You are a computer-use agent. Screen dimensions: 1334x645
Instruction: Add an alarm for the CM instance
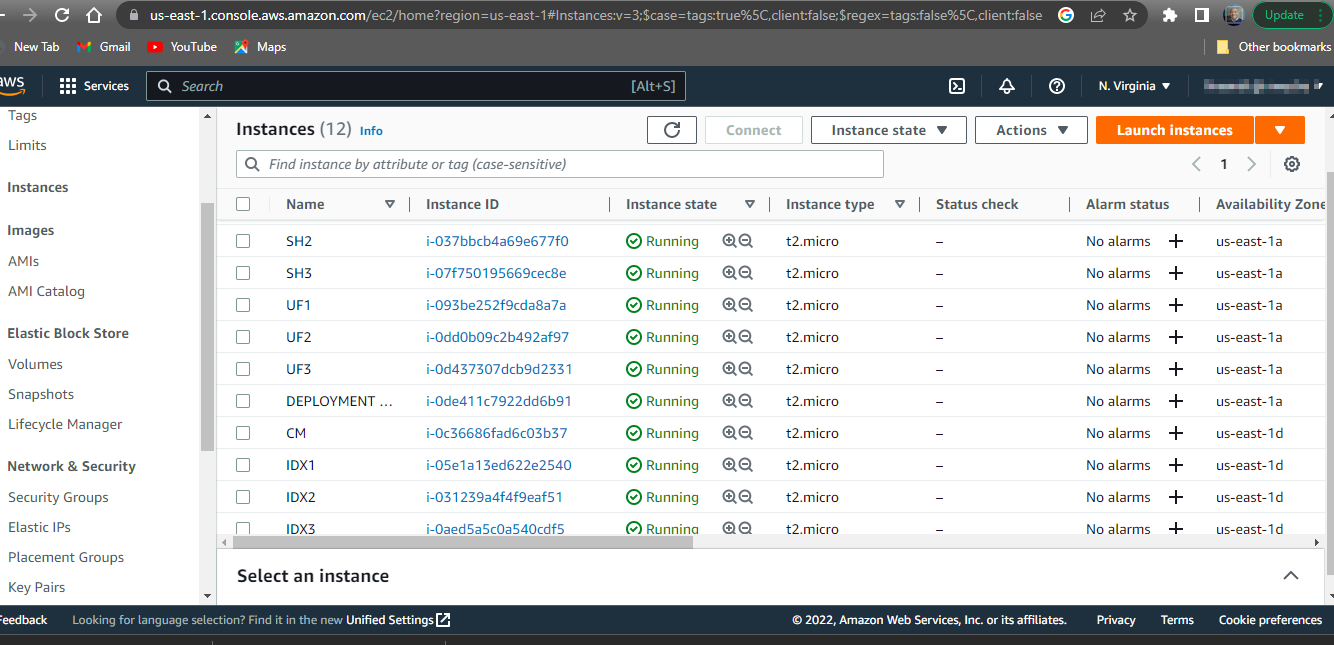coord(1175,433)
